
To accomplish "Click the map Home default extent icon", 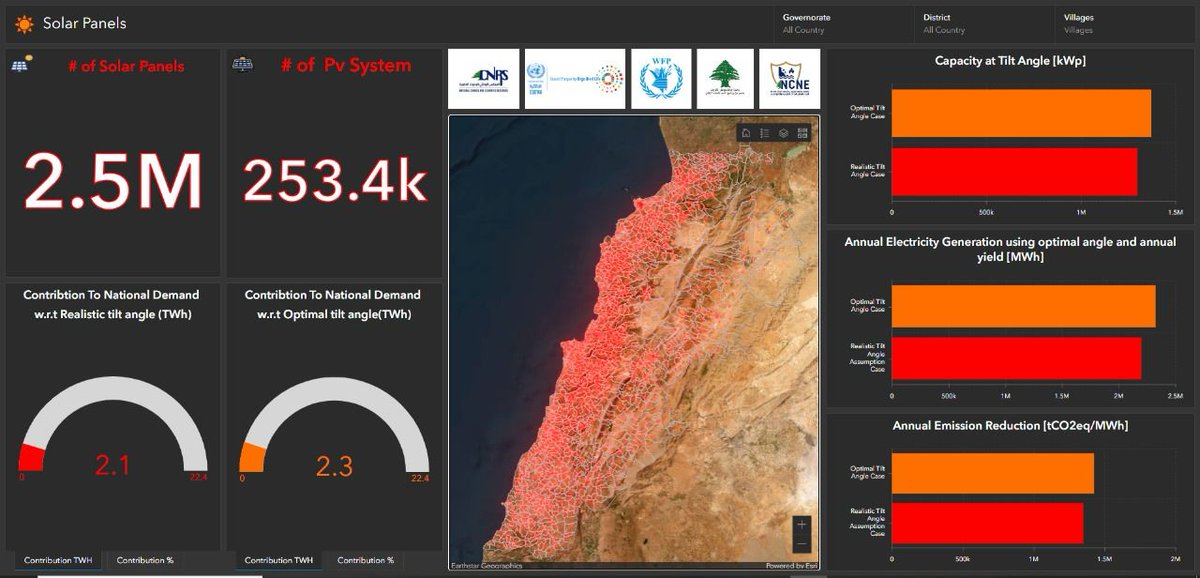I will click(x=746, y=133).
